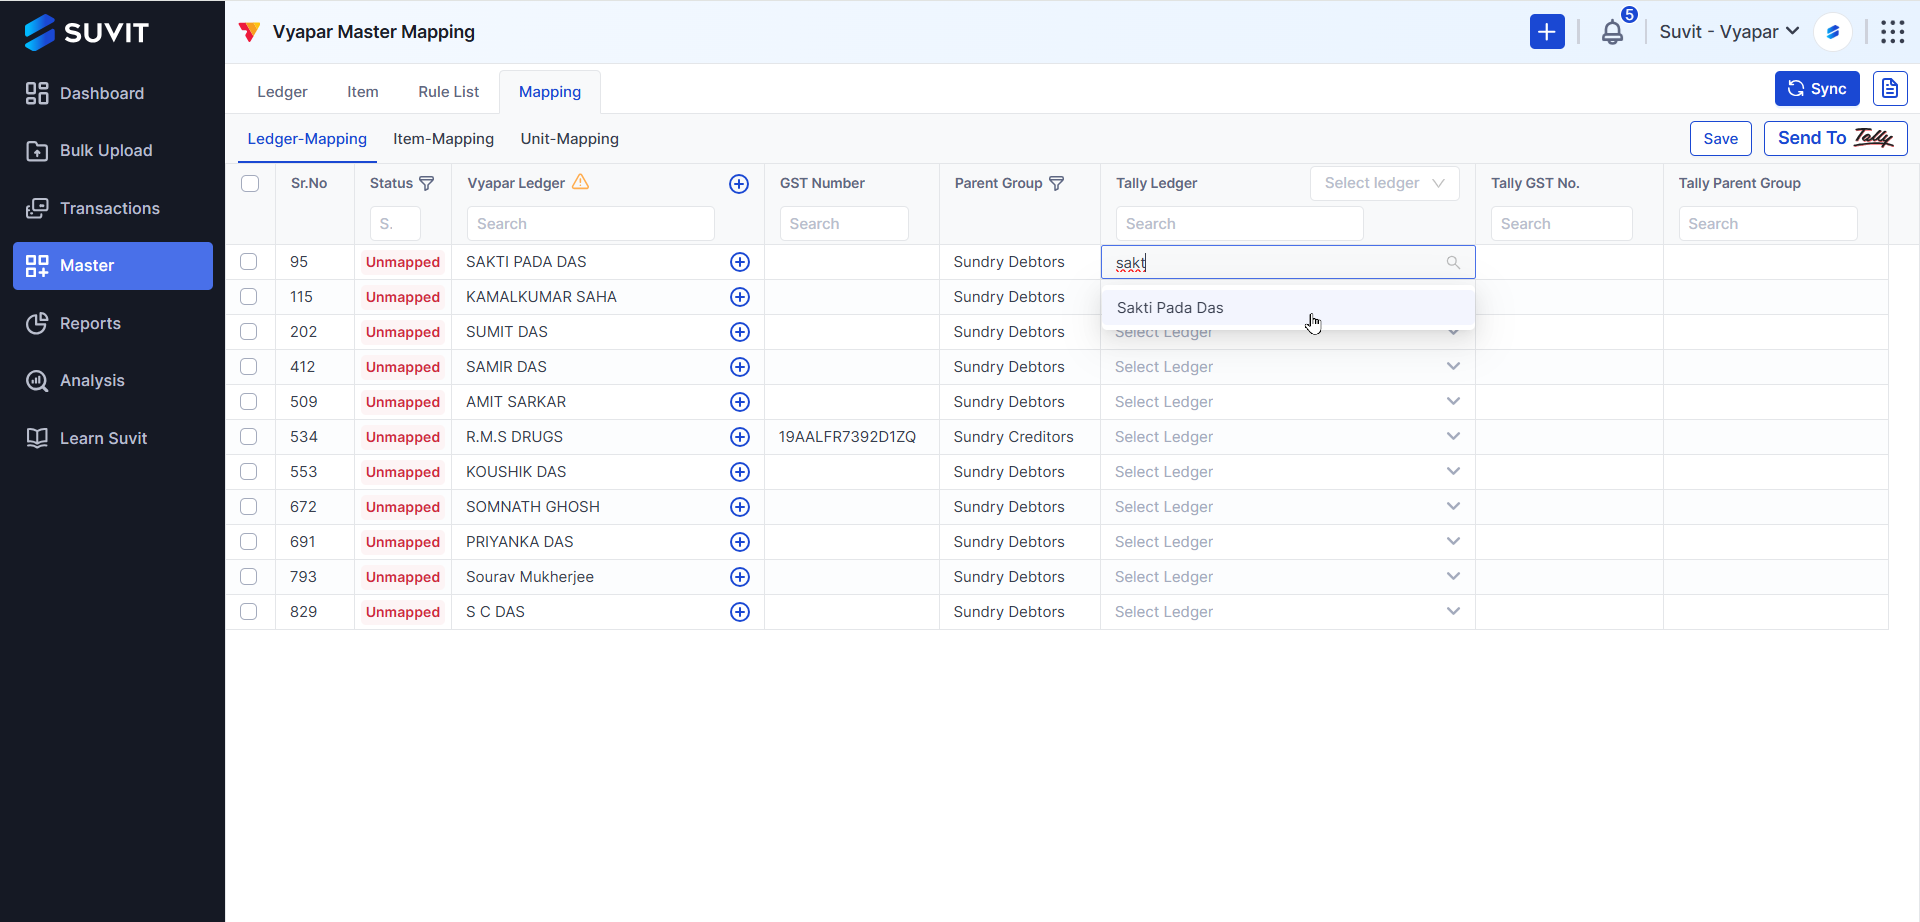Screen dimensions: 1920x922
Task: Switch to the Rule List tab
Action: (449, 92)
